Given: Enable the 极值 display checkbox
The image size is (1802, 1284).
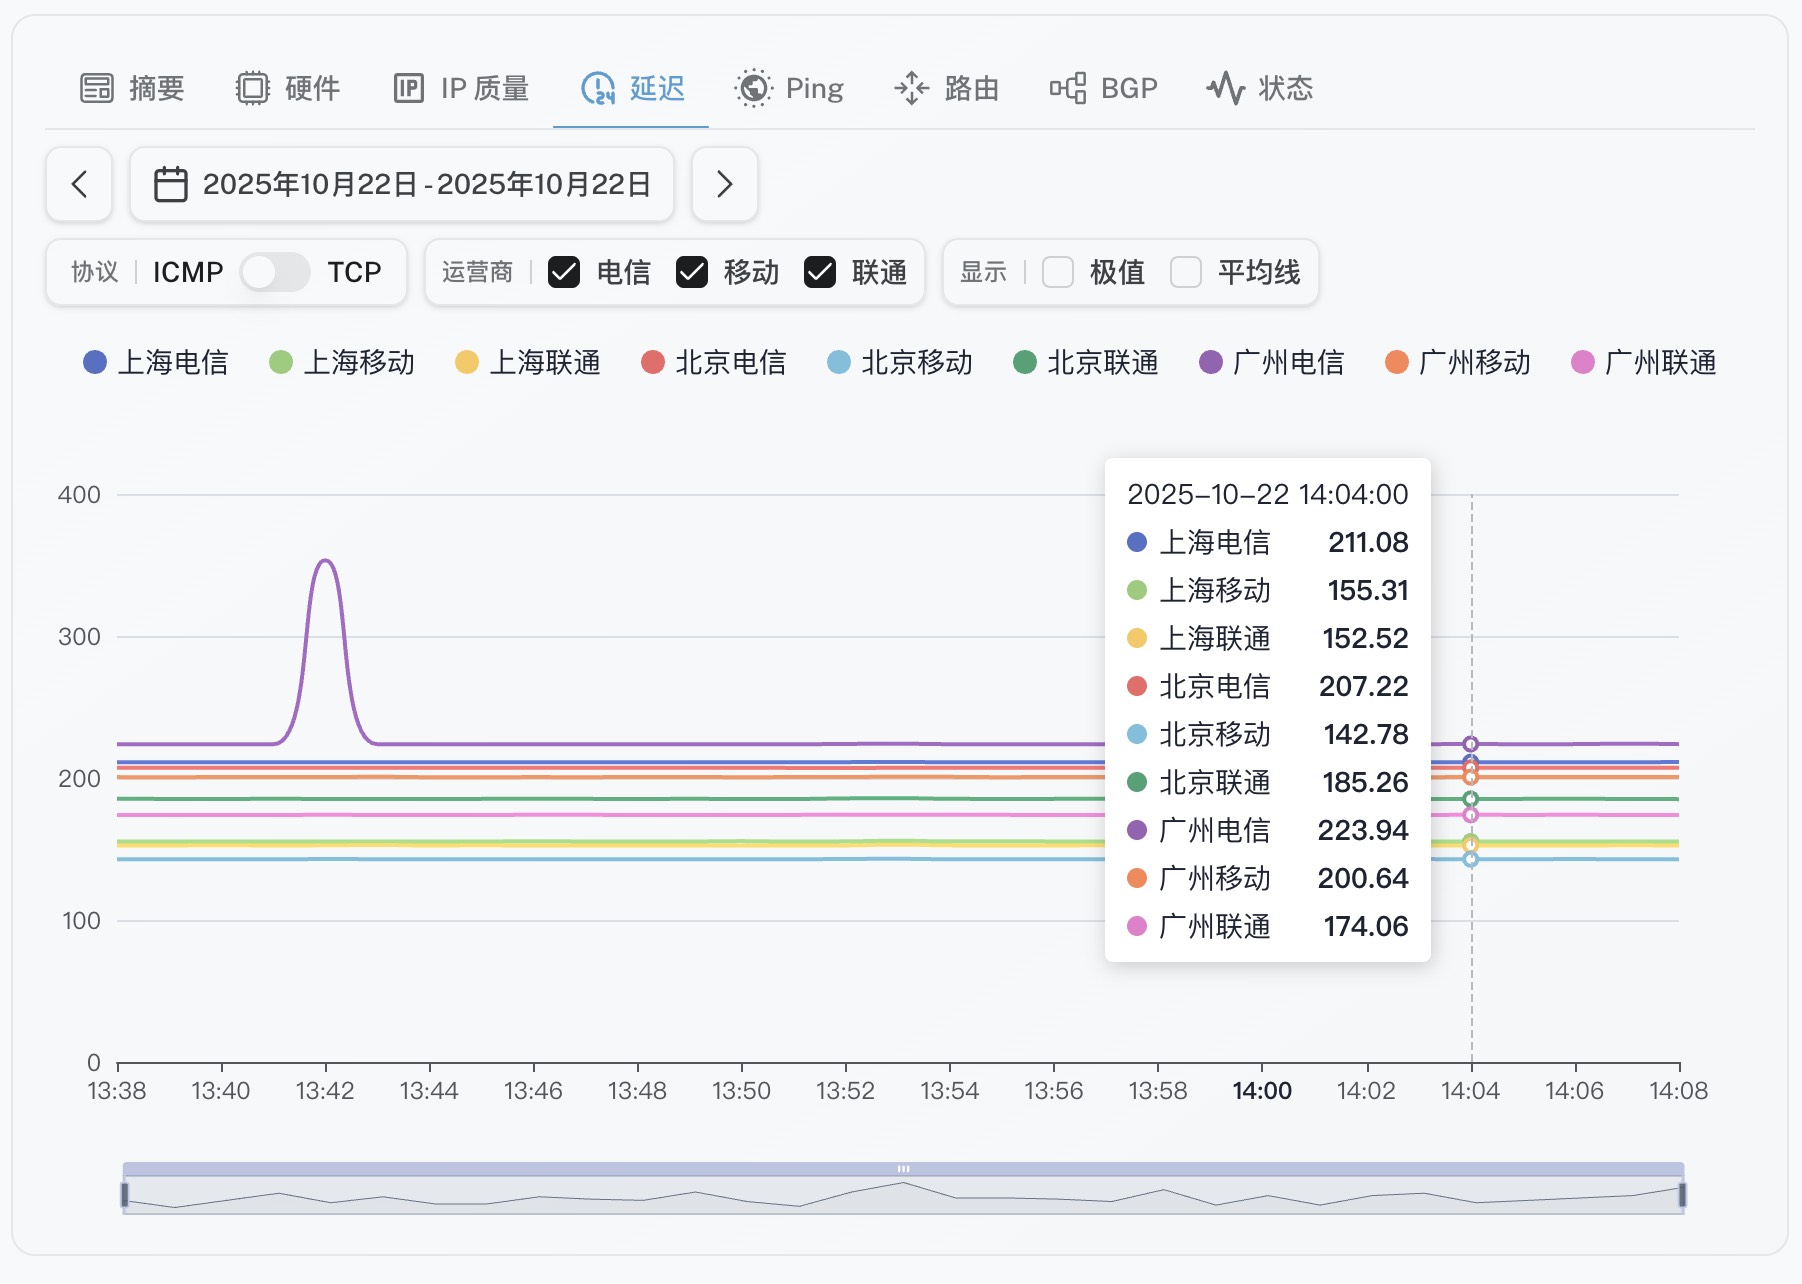Looking at the screenshot, I should pyautogui.click(x=1058, y=272).
